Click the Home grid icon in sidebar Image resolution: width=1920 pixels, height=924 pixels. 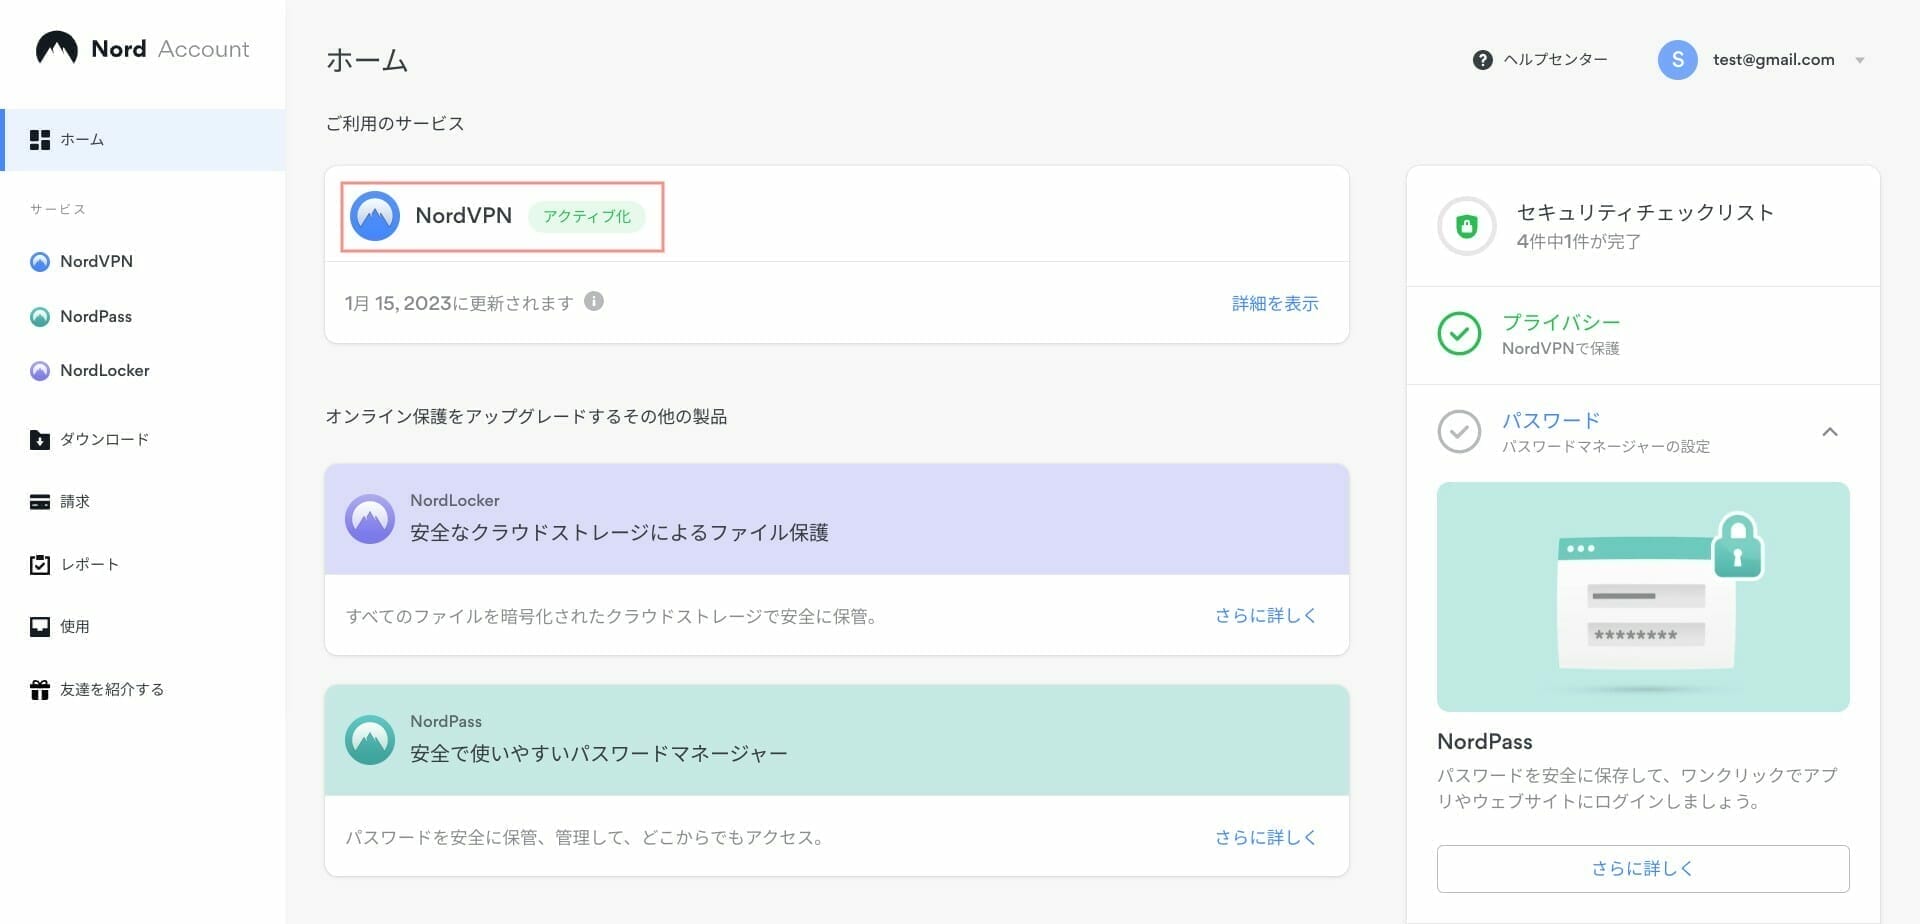pos(40,140)
